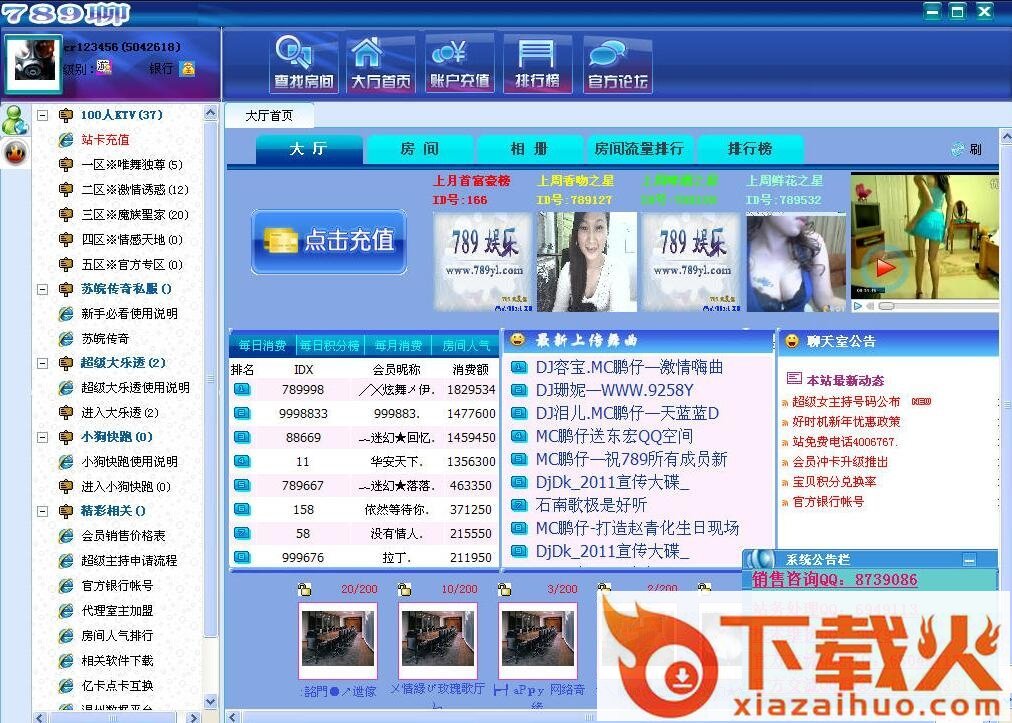This screenshot has width=1012, height=723.
Task: Select the 每月消费 ranking tab
Action: 398,345
